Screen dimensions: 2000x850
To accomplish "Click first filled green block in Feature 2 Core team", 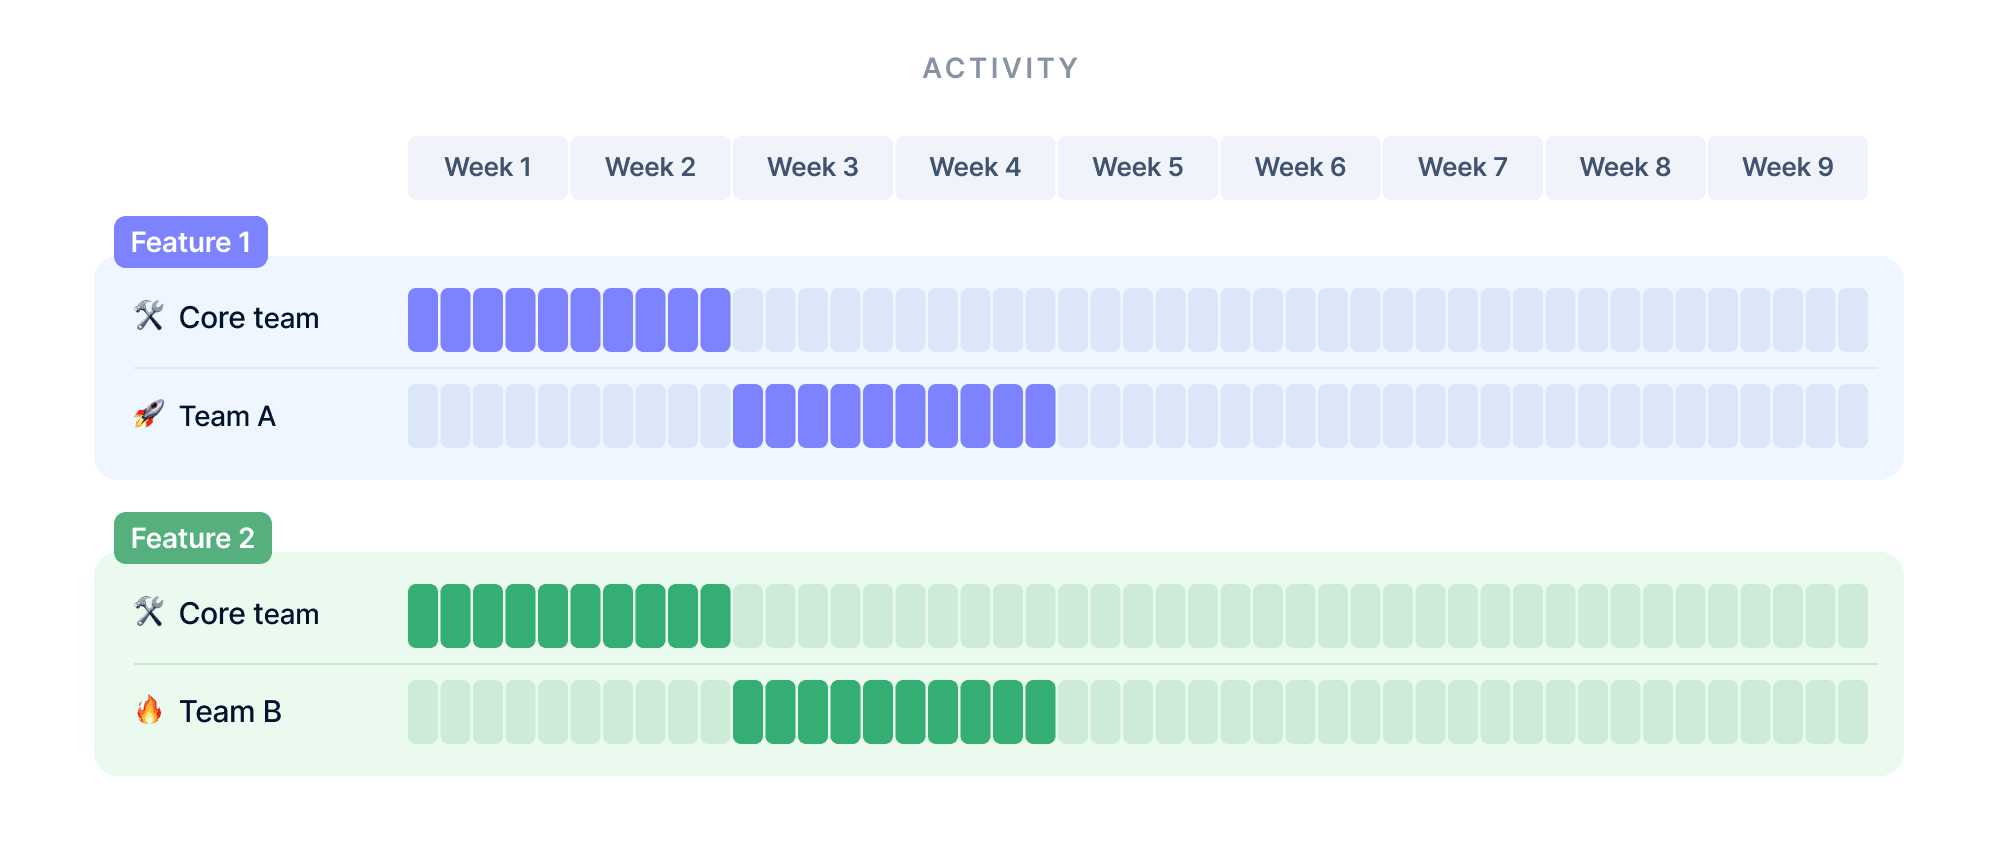I will [423, 616].
